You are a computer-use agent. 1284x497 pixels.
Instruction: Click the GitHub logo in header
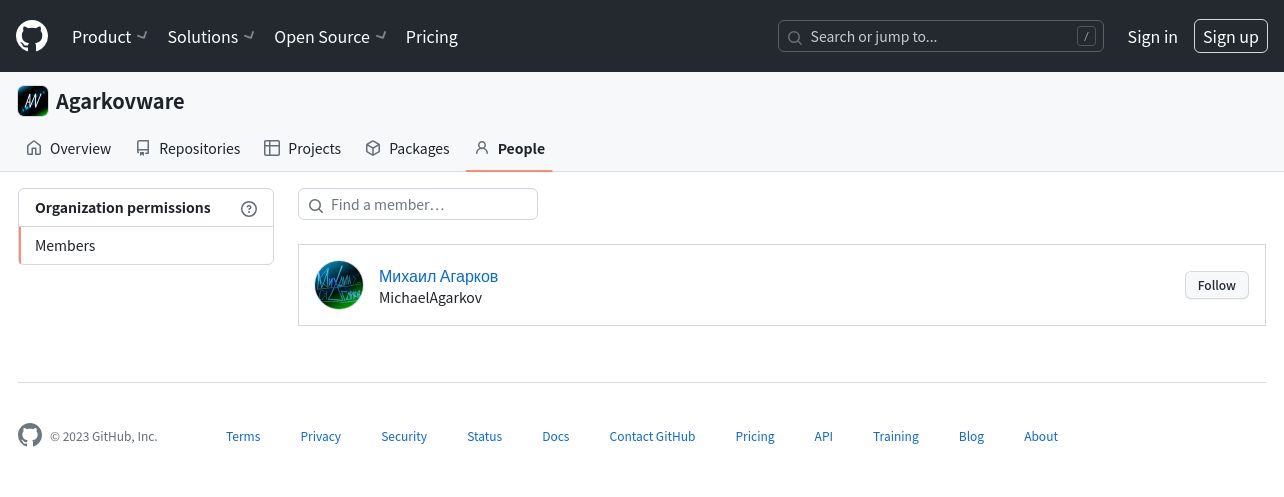(x=32, y=37)
